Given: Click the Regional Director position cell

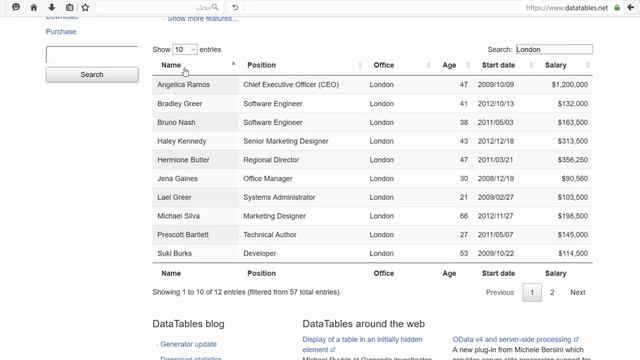Looking at the screenshot, I should coord(301,160).
